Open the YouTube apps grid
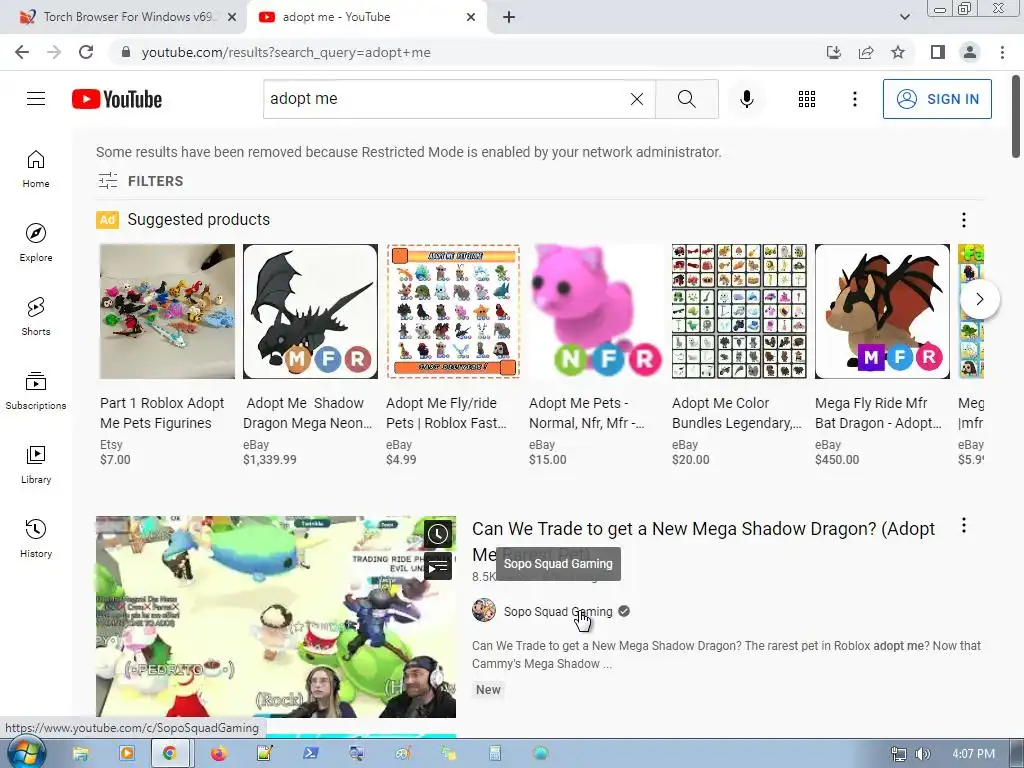 coord(807,99)
